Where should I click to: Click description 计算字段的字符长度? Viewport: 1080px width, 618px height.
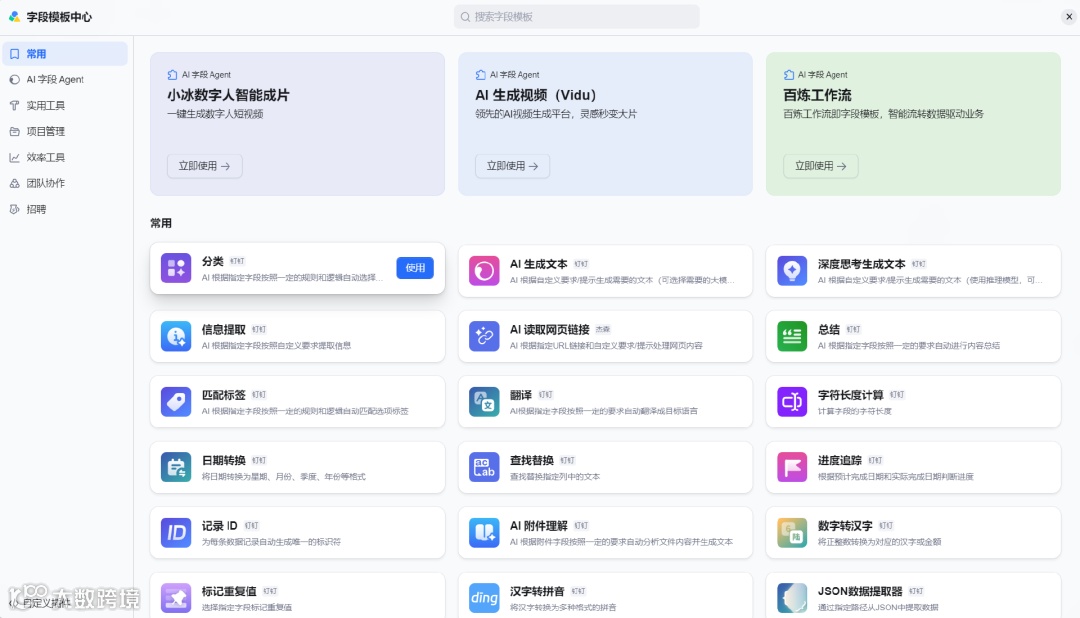(x=855, y=411)
